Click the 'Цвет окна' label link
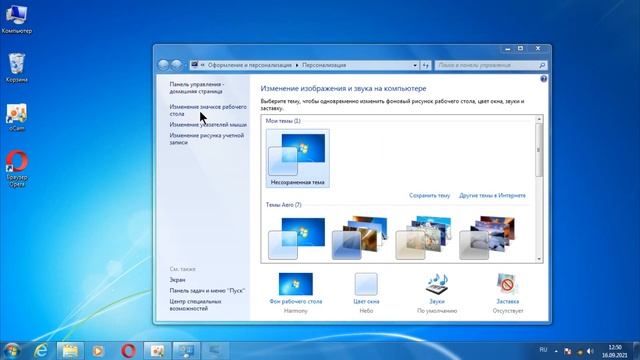 [x=366, y=301]
